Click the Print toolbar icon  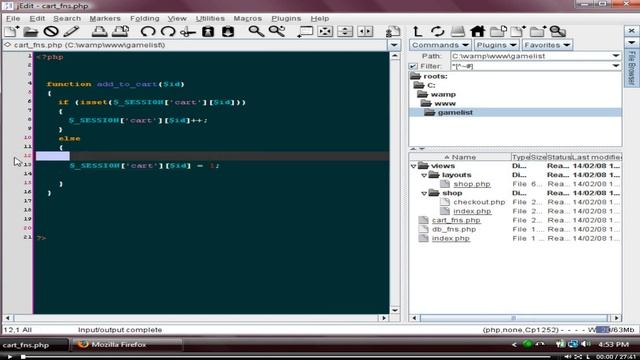[x=99, y=31]
